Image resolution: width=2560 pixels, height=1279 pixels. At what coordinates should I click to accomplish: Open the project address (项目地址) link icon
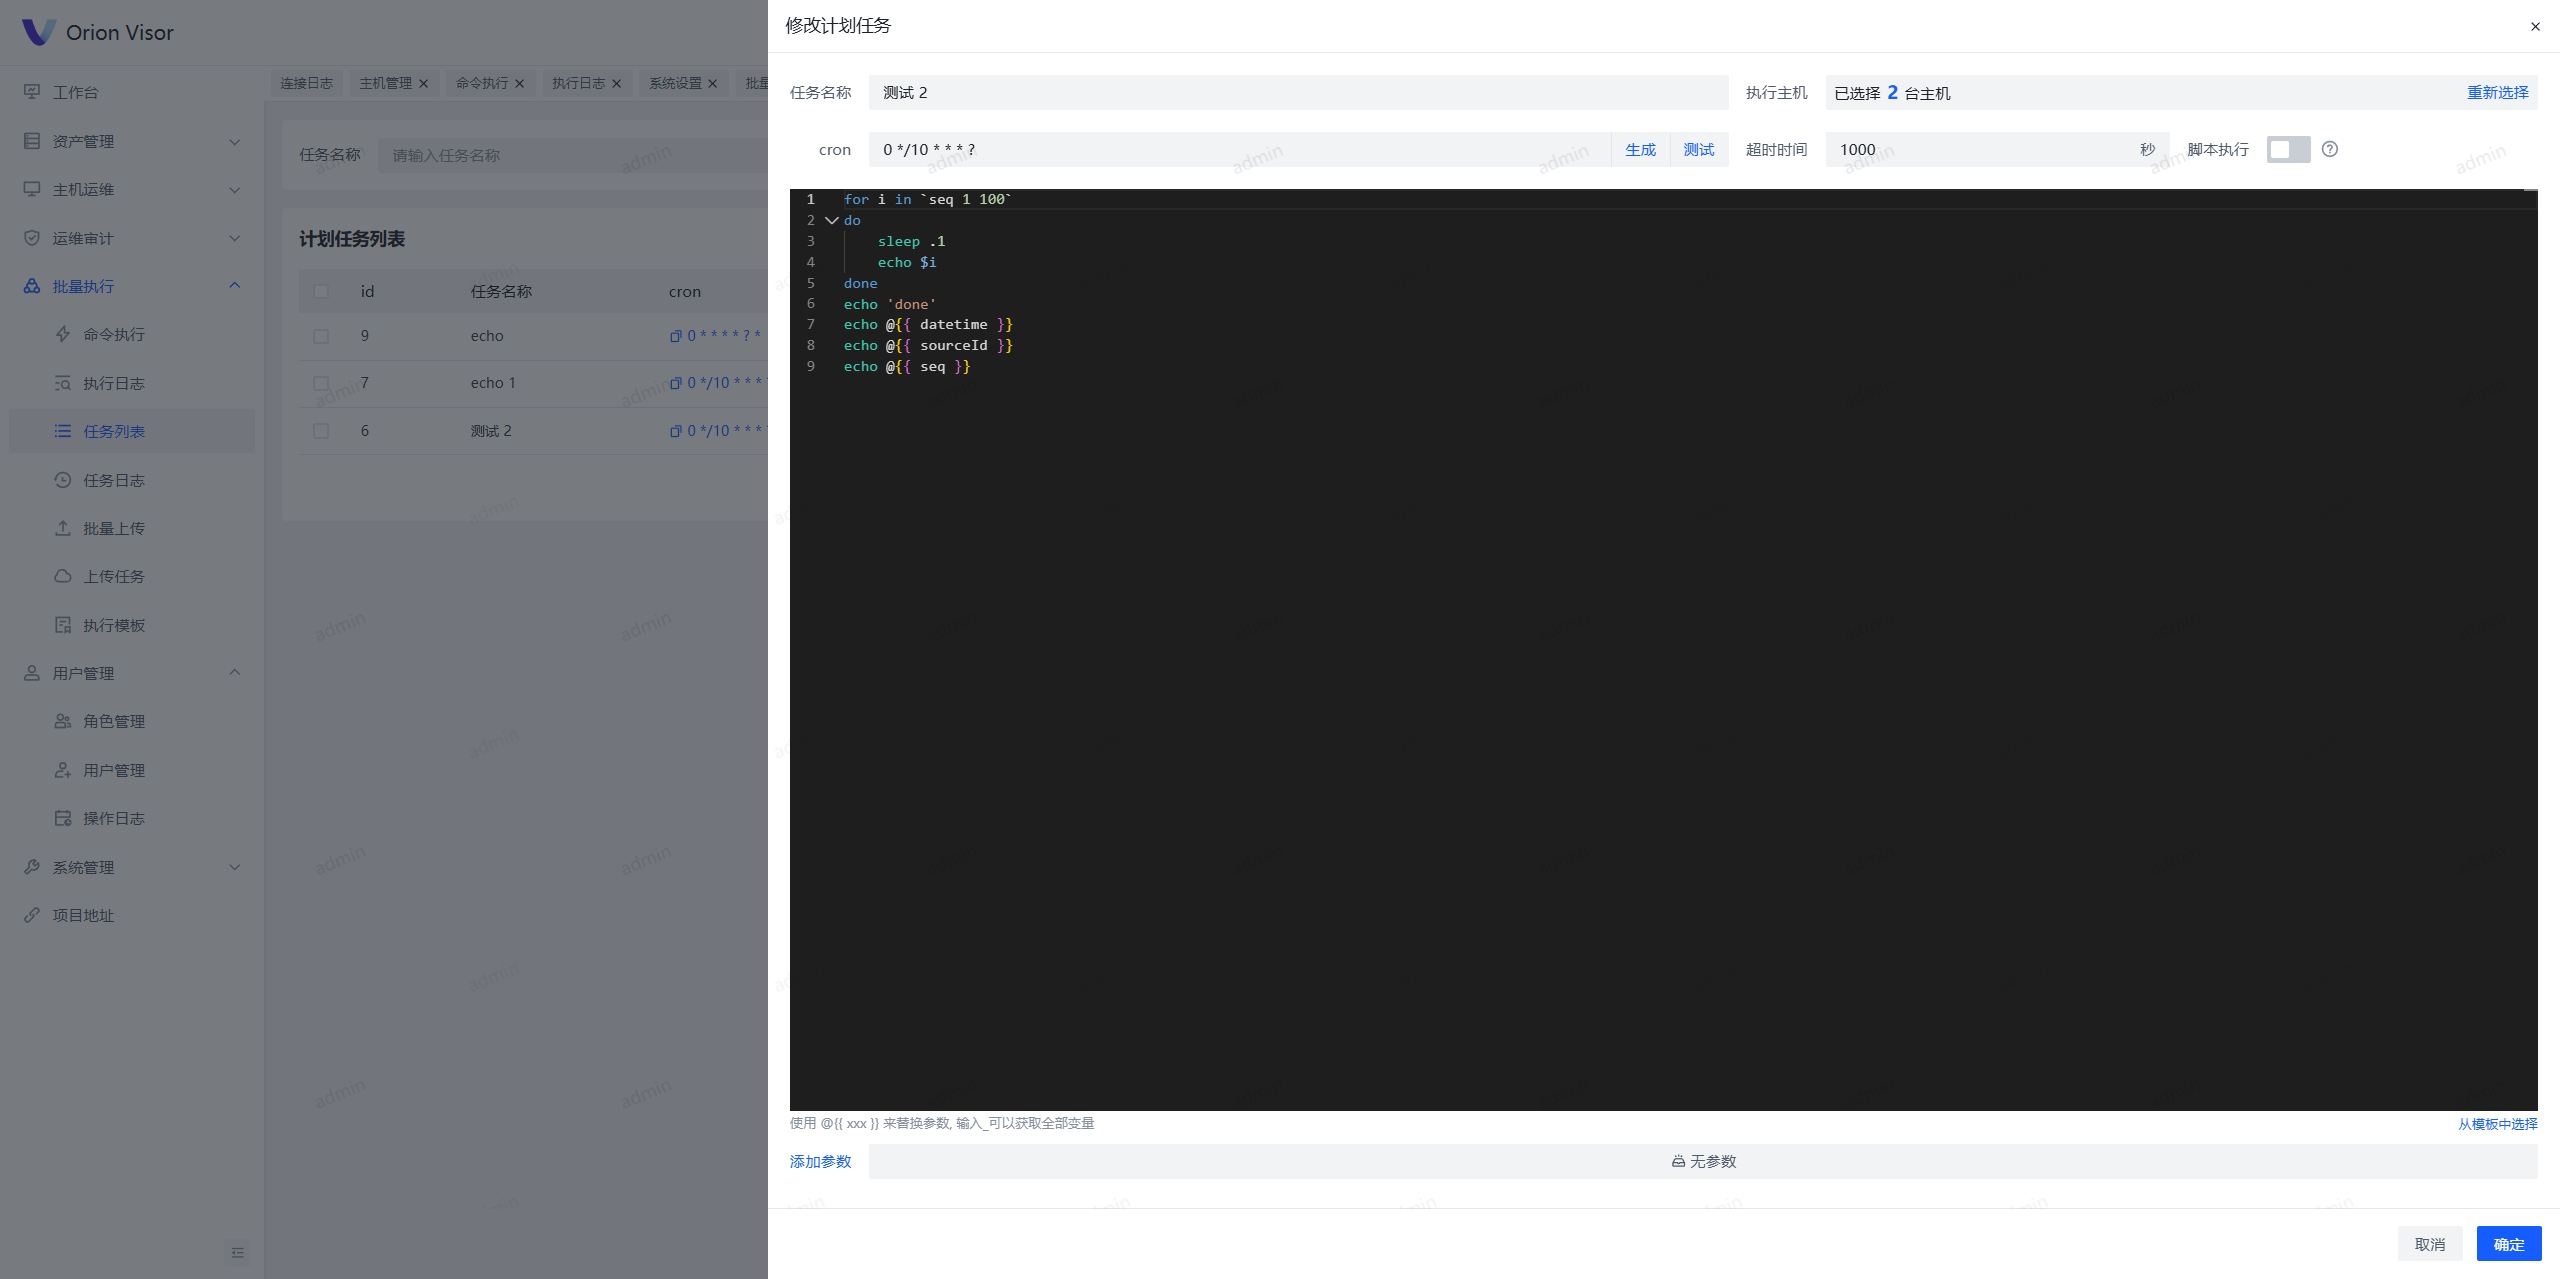(32, 915)
